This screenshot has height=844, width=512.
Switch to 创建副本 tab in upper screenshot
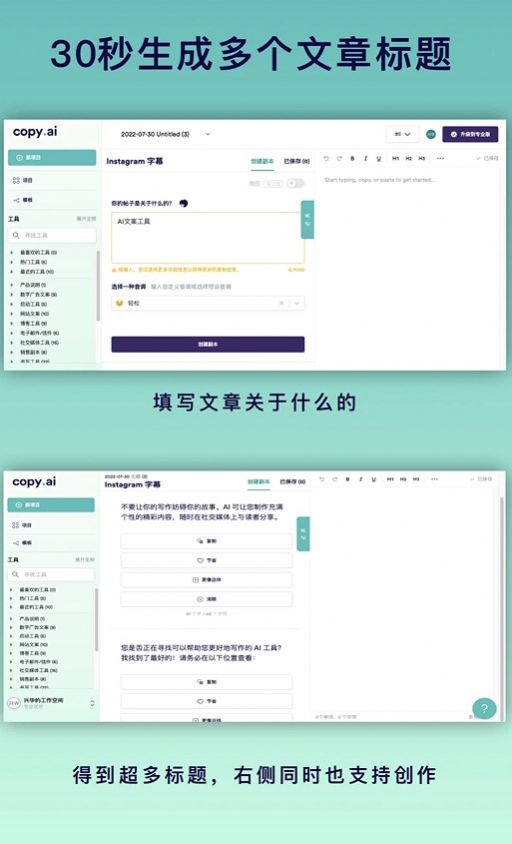(262, 161)
